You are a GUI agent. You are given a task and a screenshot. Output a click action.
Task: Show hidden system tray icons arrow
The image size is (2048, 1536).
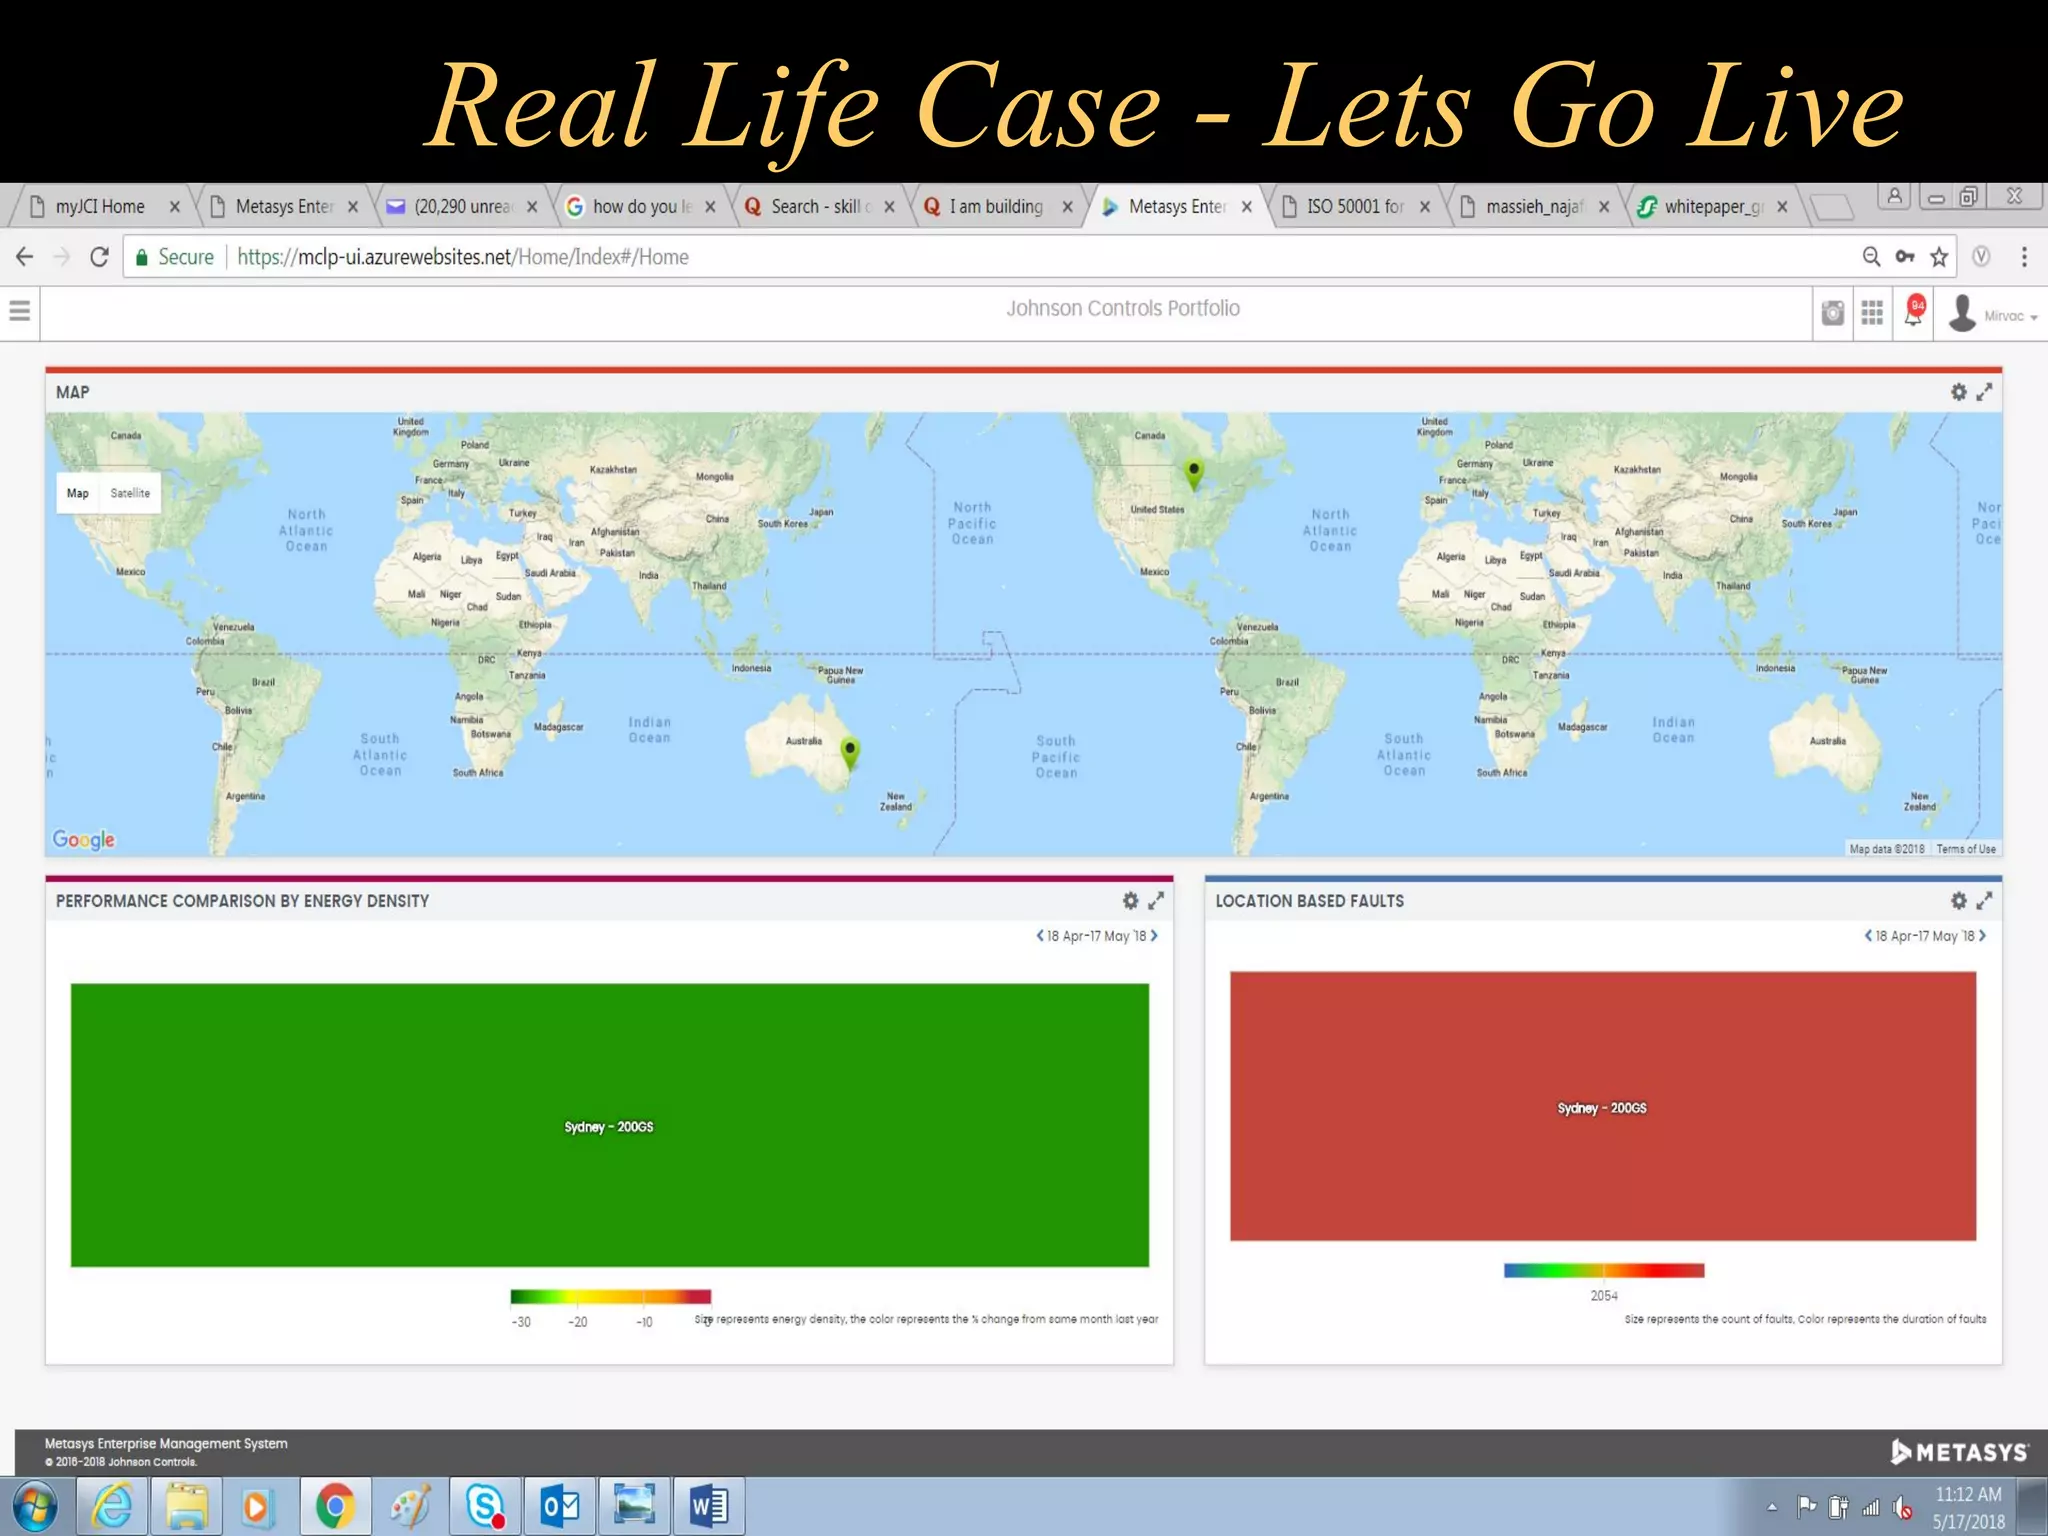1772,1507
